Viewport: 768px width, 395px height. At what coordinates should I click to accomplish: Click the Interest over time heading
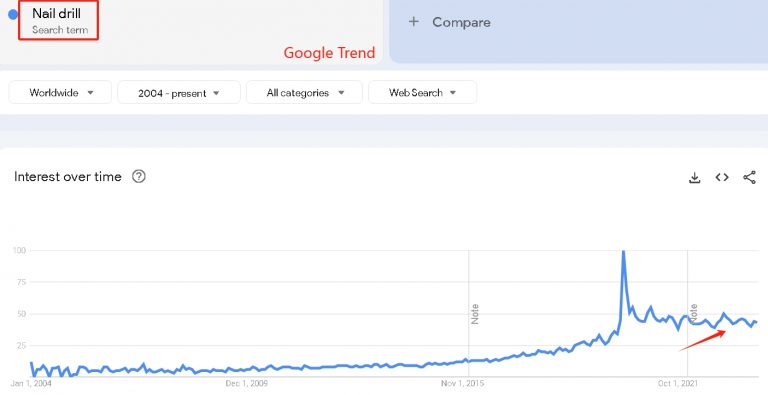68,176
